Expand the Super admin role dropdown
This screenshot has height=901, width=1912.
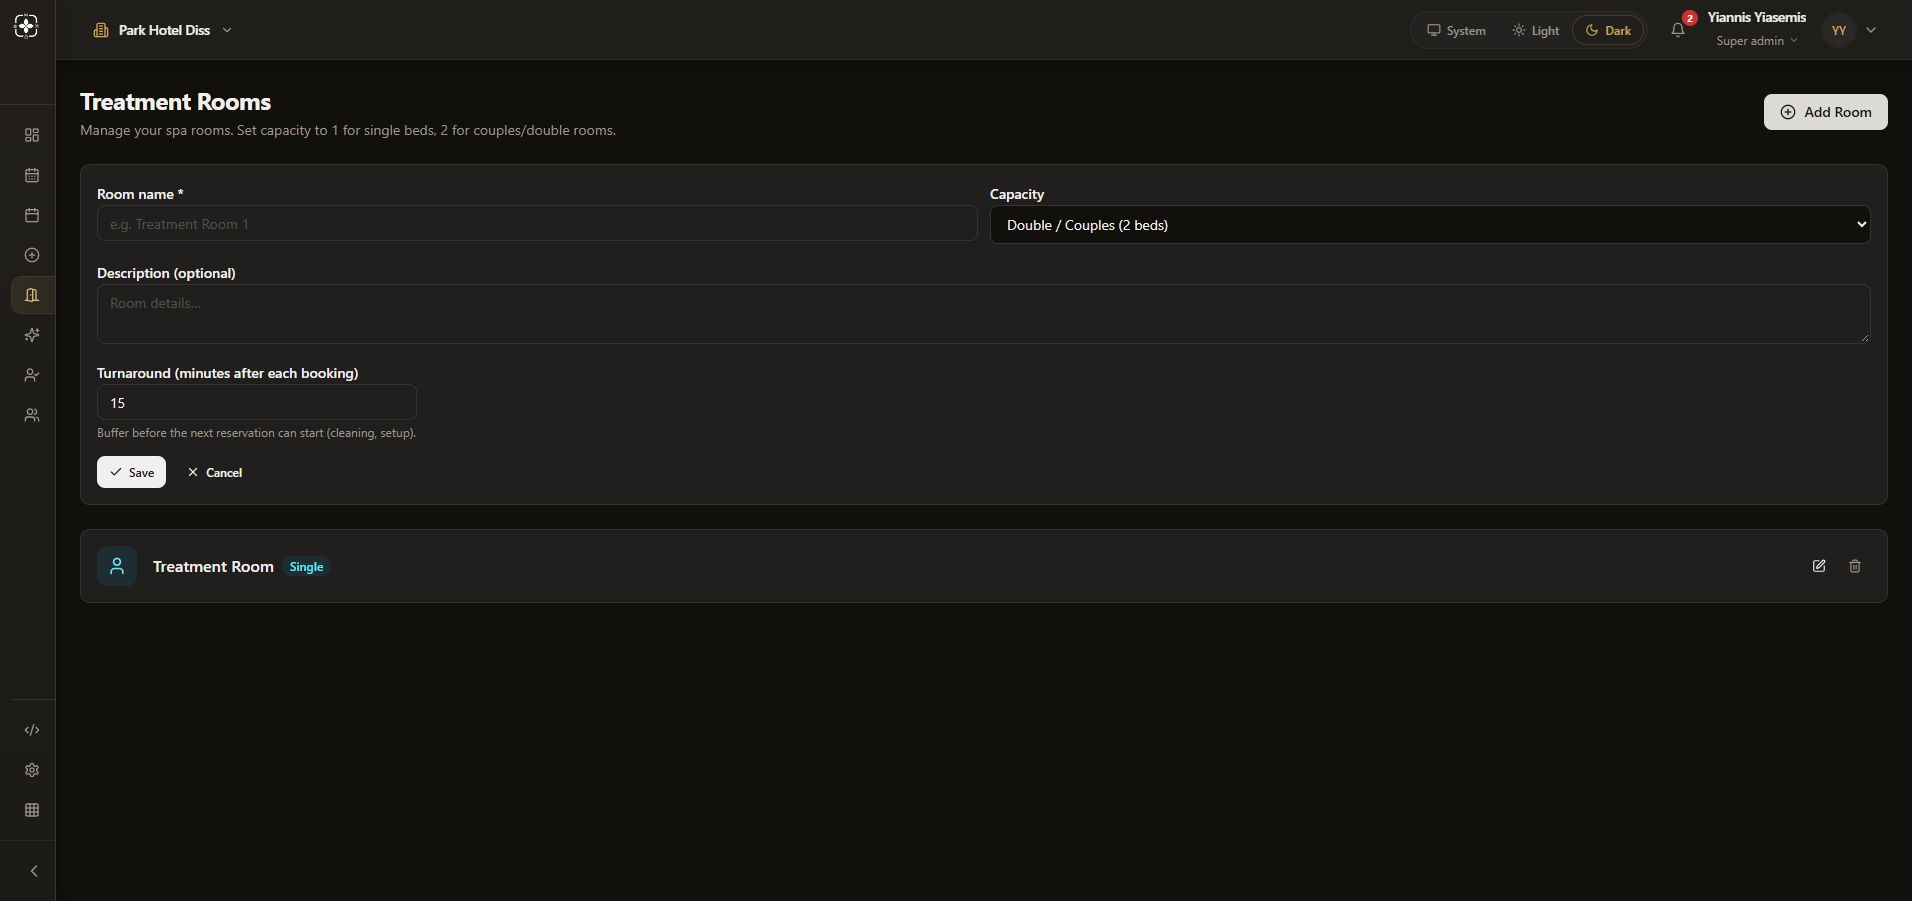(x=1757, y=41)
